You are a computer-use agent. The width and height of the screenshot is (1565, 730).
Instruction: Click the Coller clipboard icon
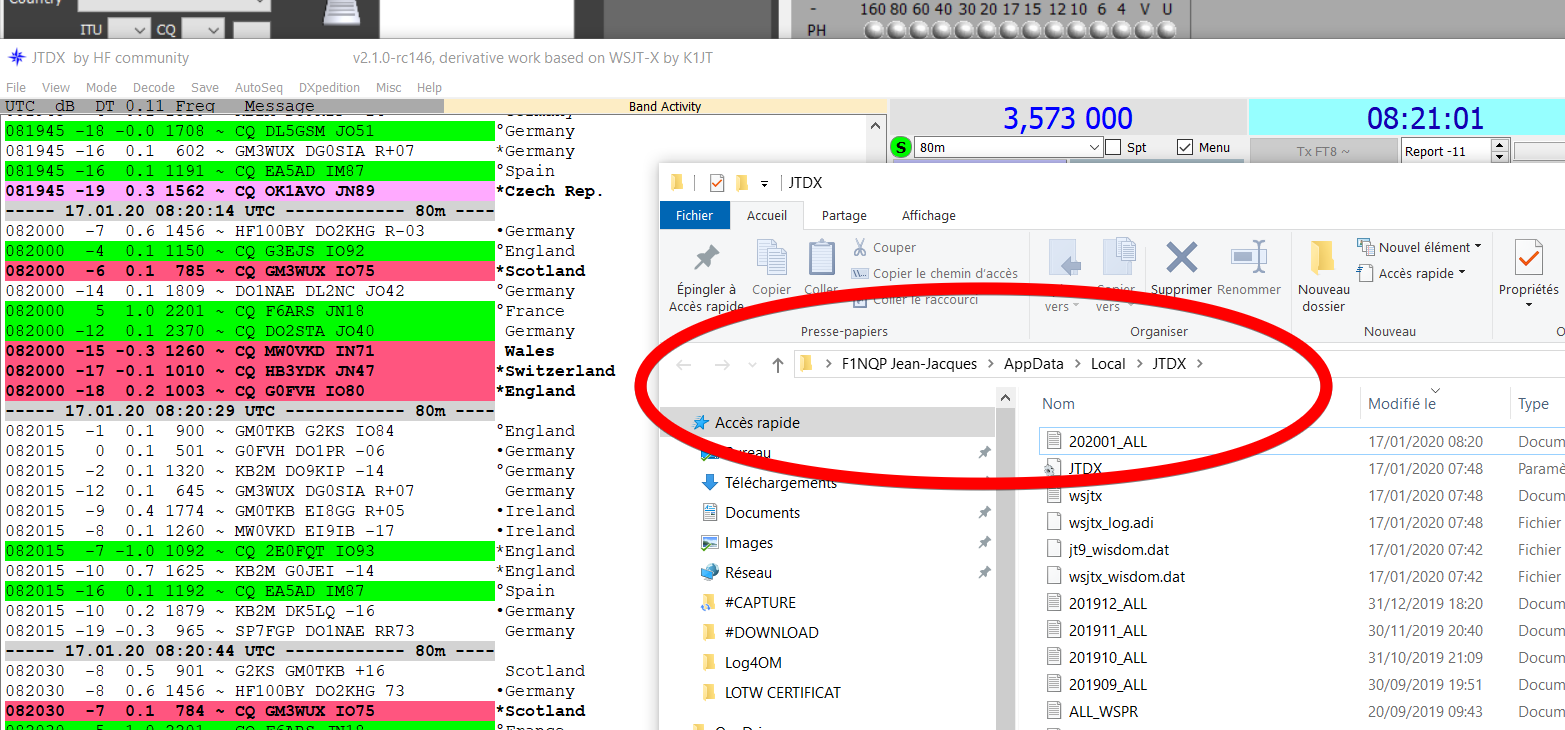(x=821, y=258)
